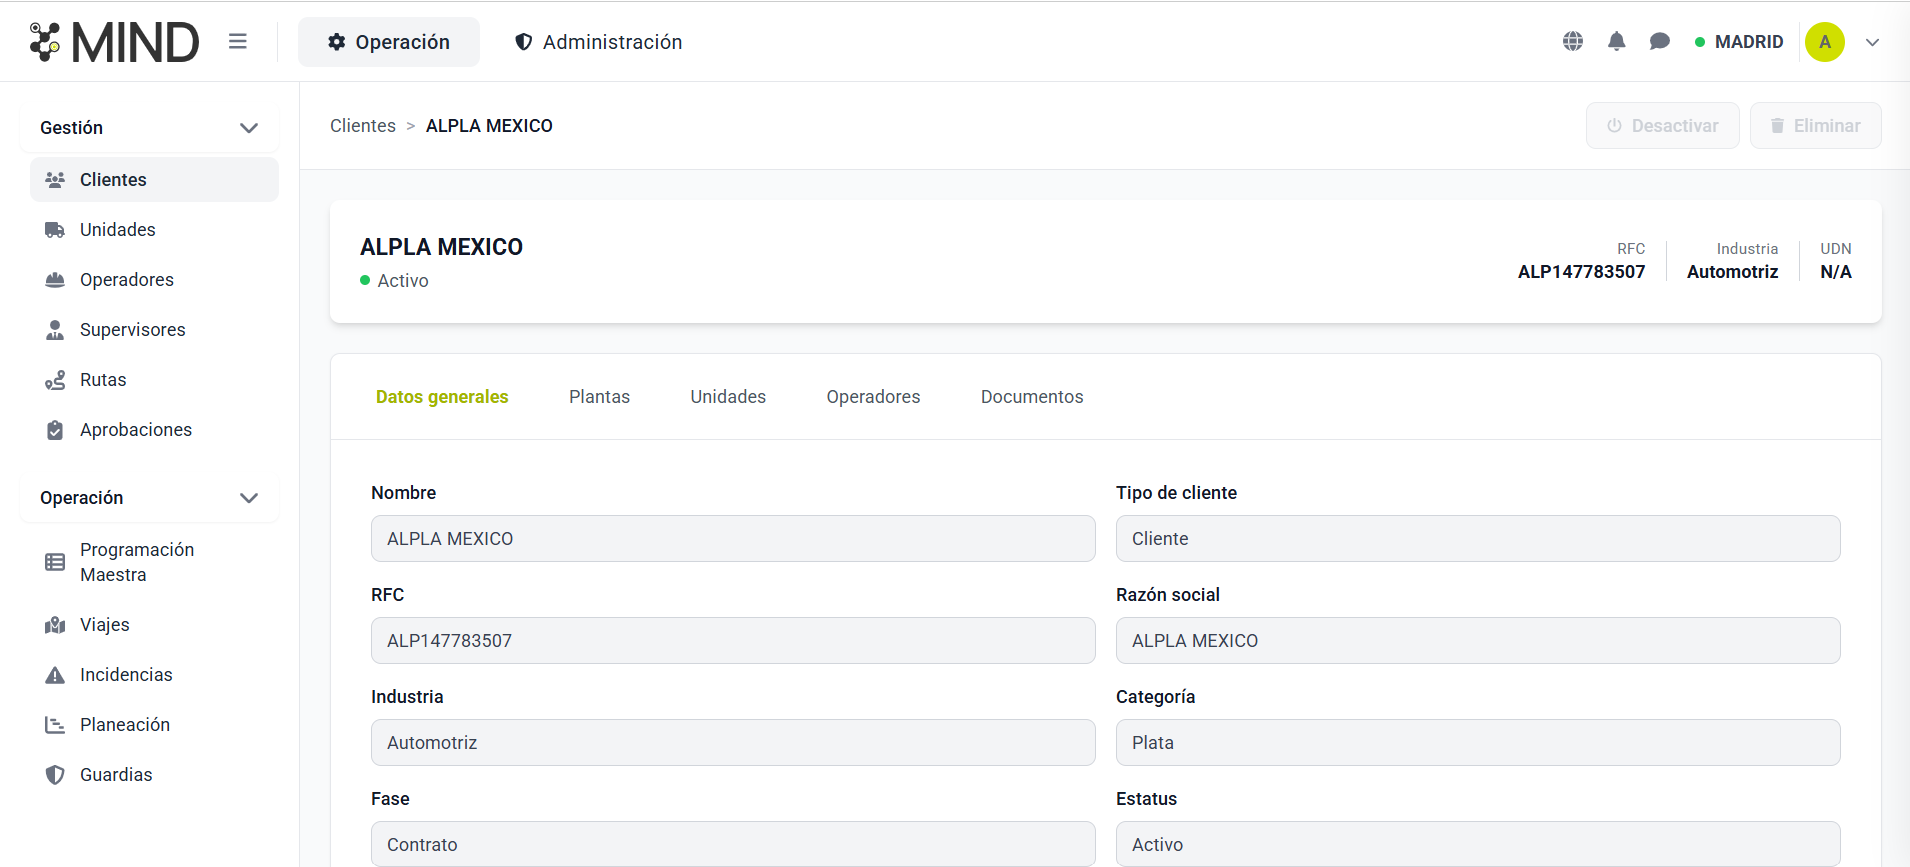Click the Nombre input field
Screen dimensions: 1910x867
click(733, 539)
